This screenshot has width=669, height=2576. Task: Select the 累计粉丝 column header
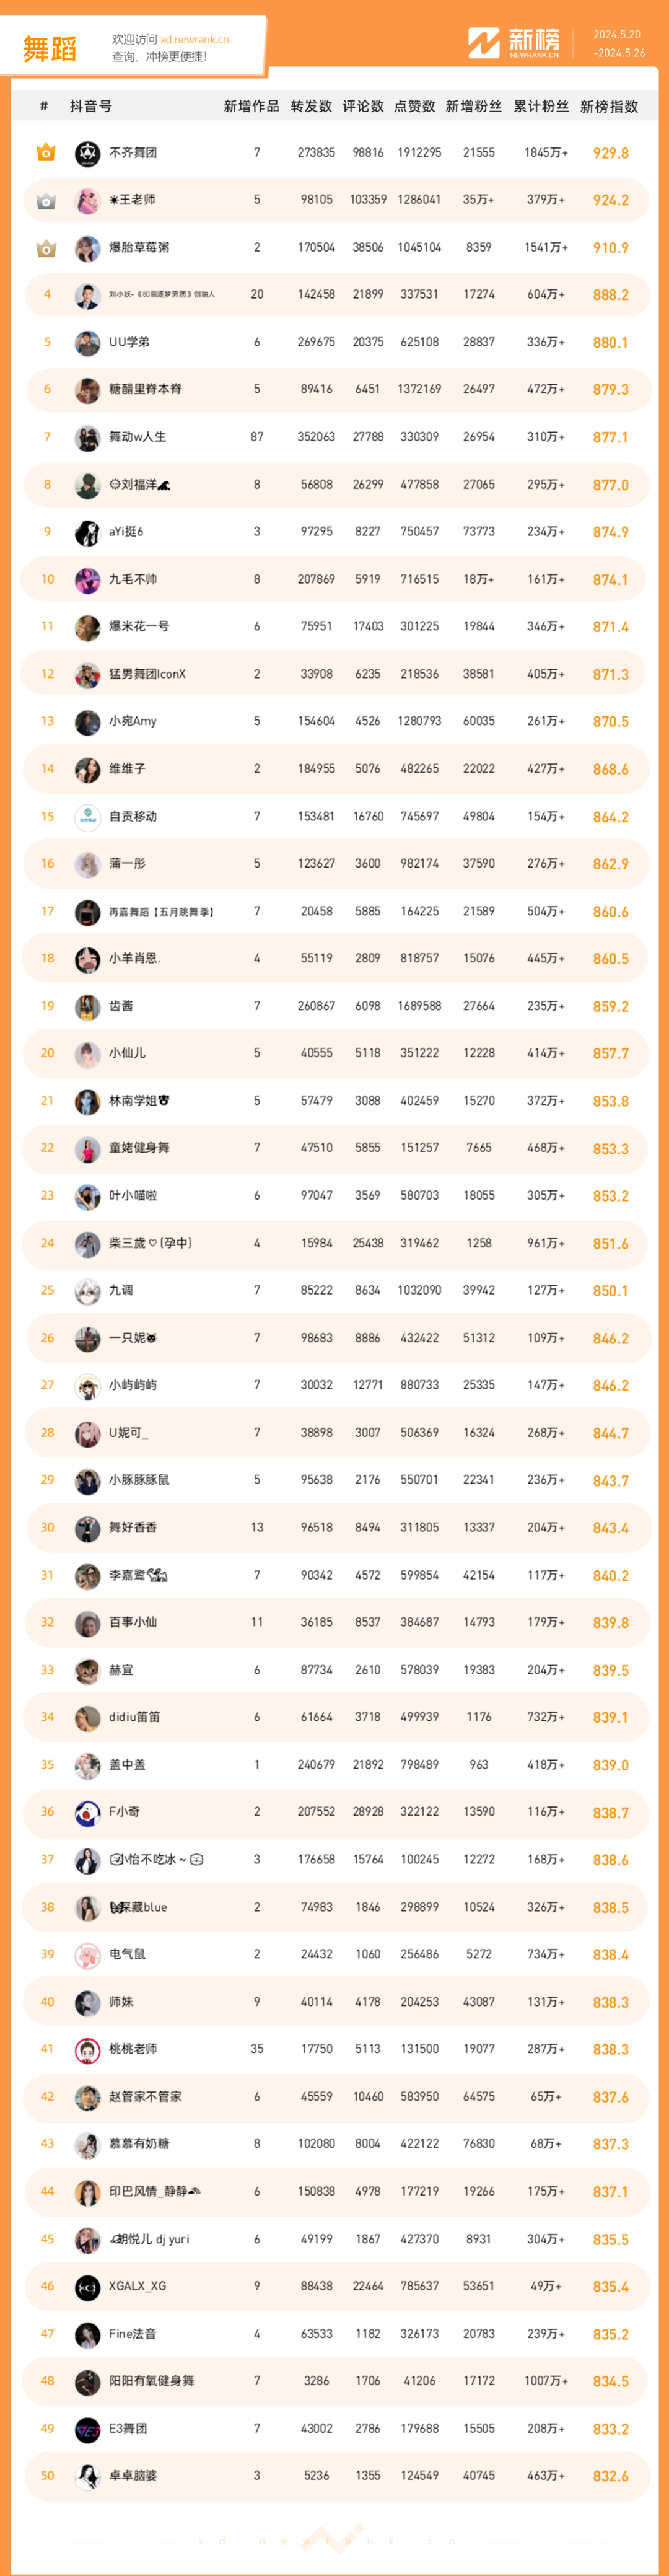coord(541,106)
